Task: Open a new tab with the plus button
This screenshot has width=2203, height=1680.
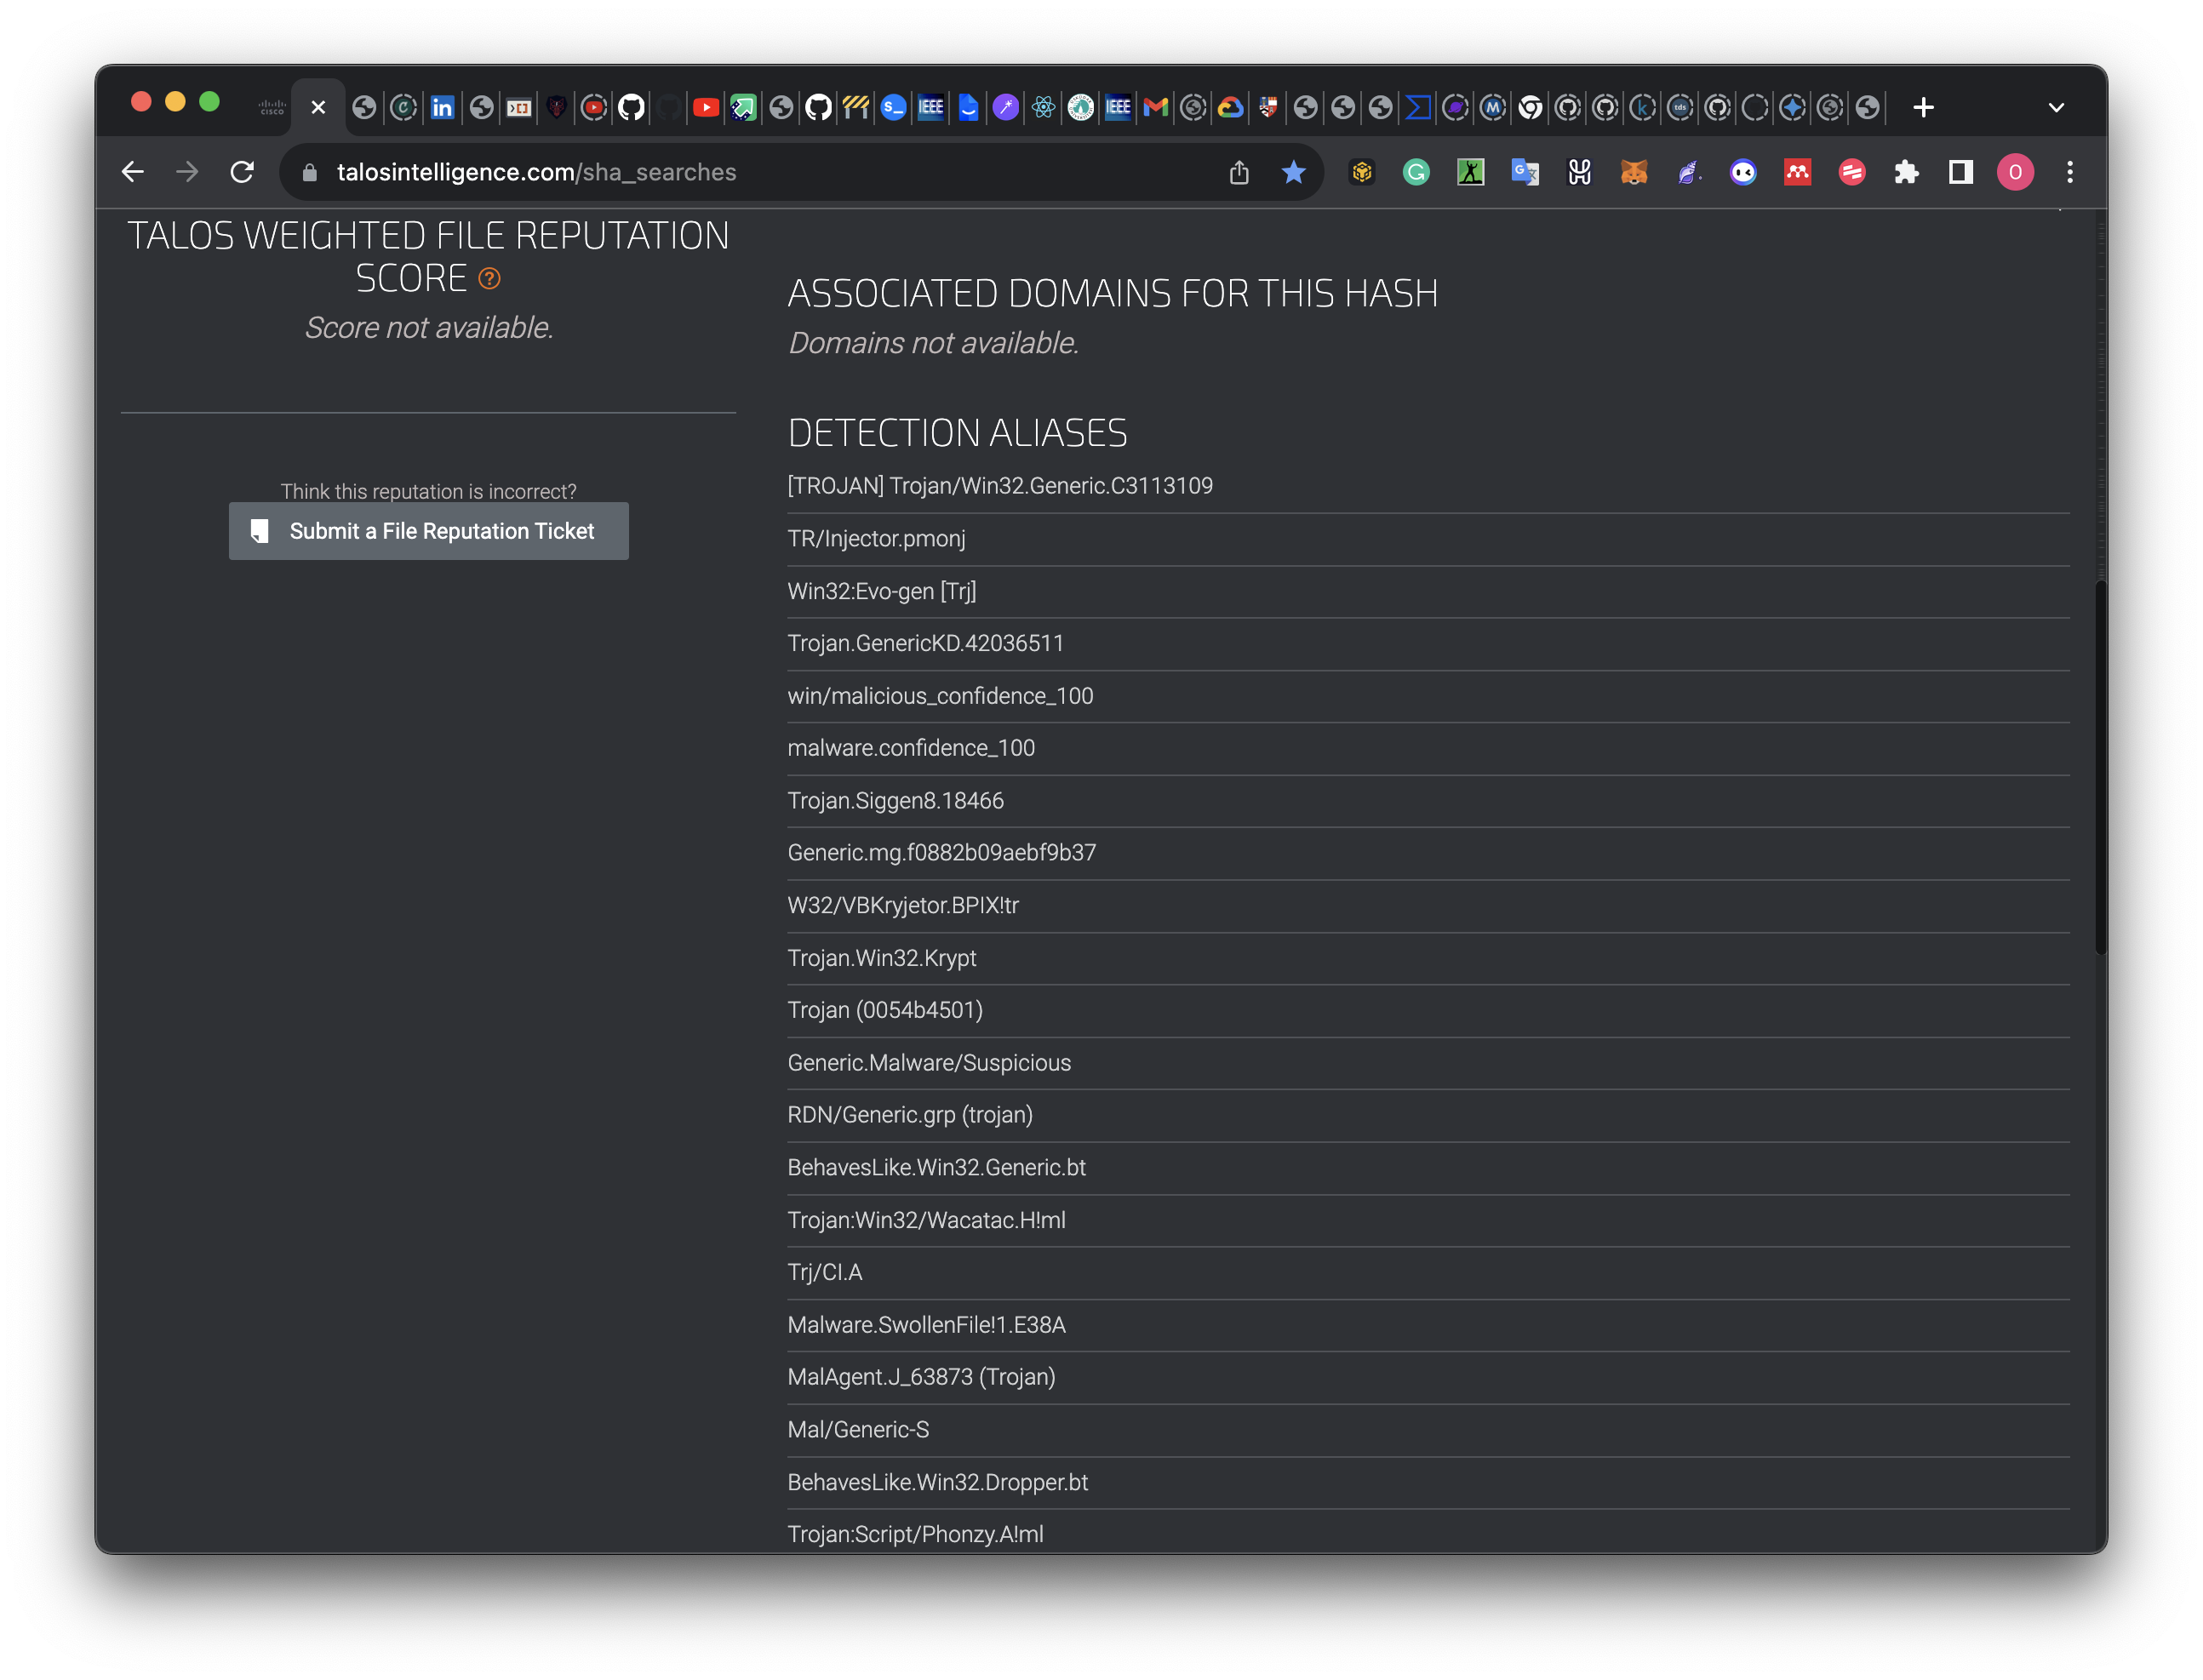Action: coord(1923,107)
